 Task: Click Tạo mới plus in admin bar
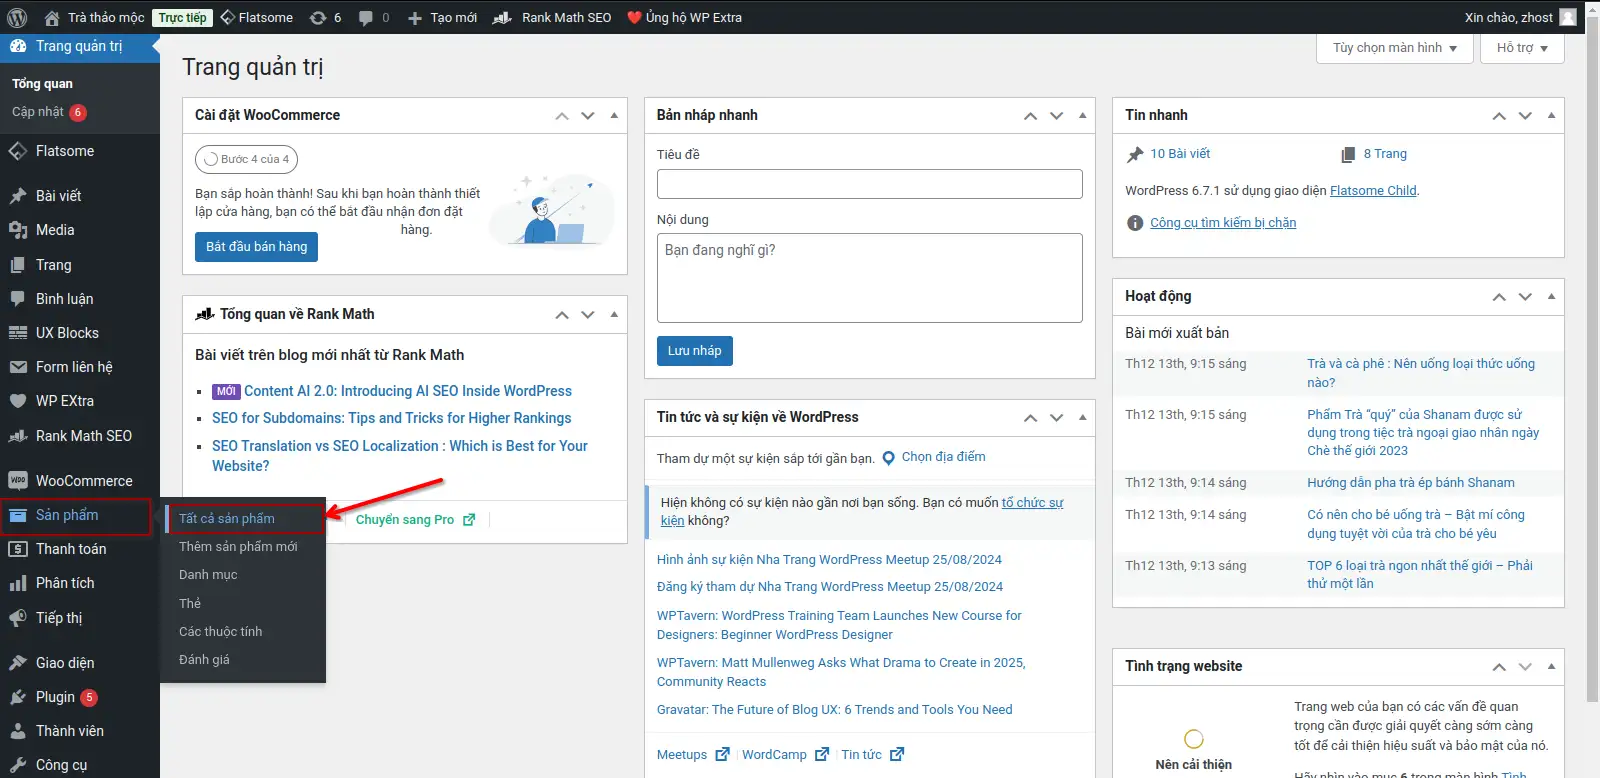(442, 17)
